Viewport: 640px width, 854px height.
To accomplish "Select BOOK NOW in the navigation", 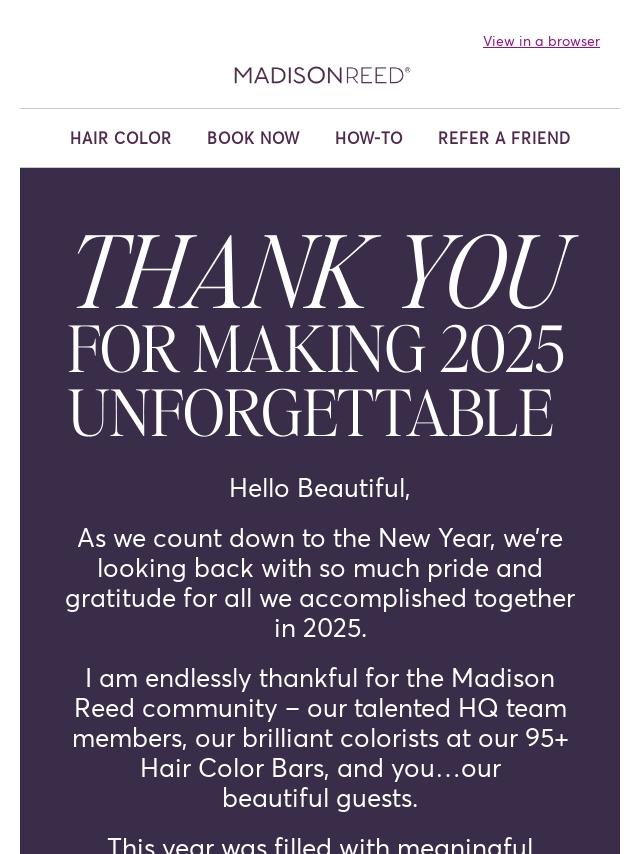I will [x=253, y=138].
